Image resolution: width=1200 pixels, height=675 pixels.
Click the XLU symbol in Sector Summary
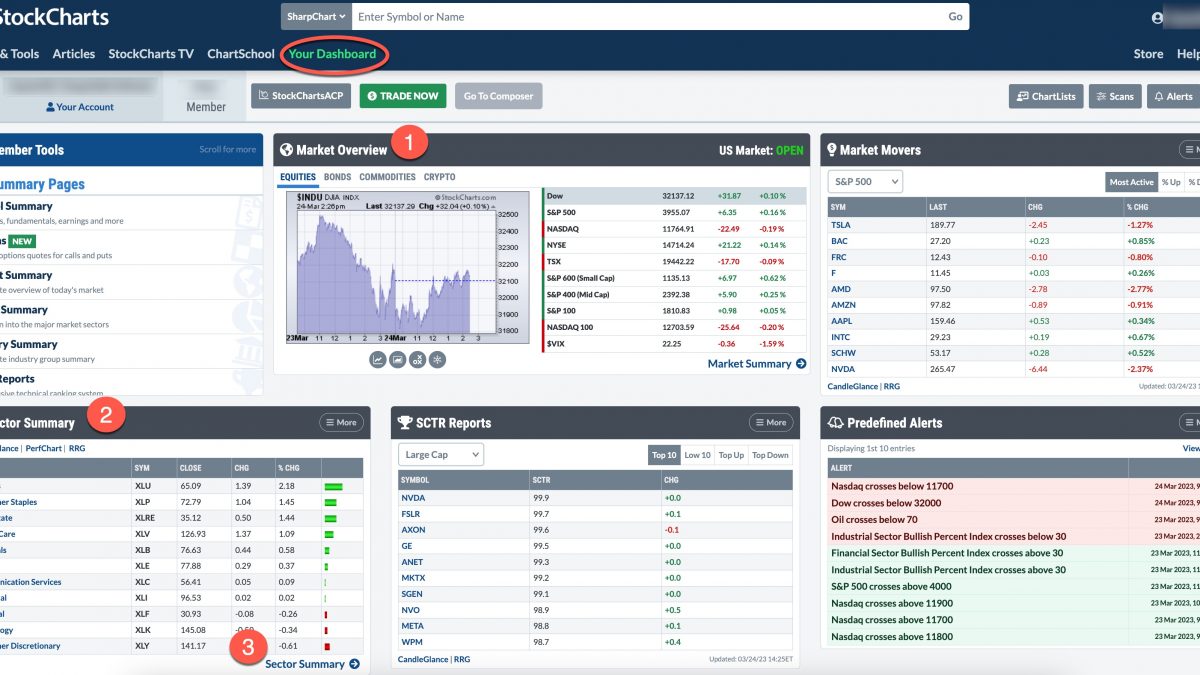pos(144,485)
